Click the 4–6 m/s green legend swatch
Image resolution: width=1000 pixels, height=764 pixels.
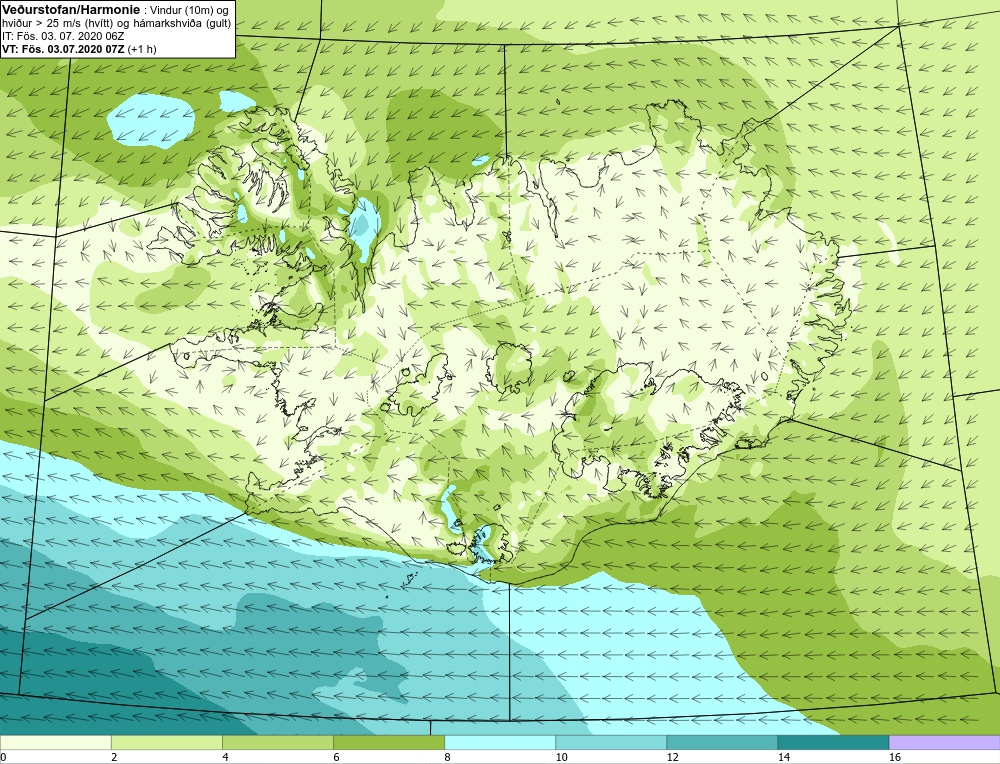(x=277, y=743)
